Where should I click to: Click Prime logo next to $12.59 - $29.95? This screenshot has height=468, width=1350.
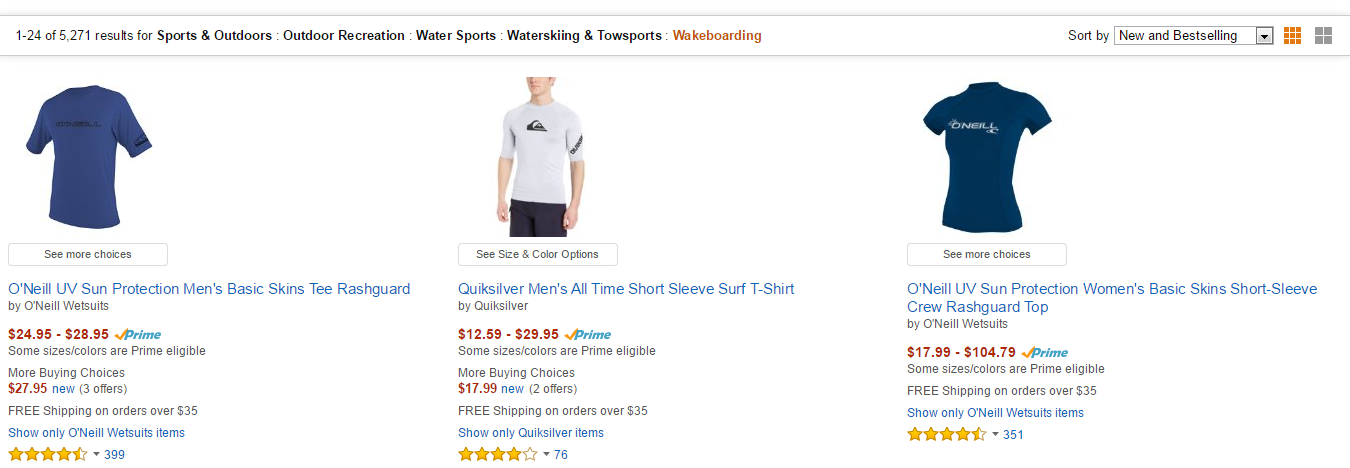click(588, 335)
